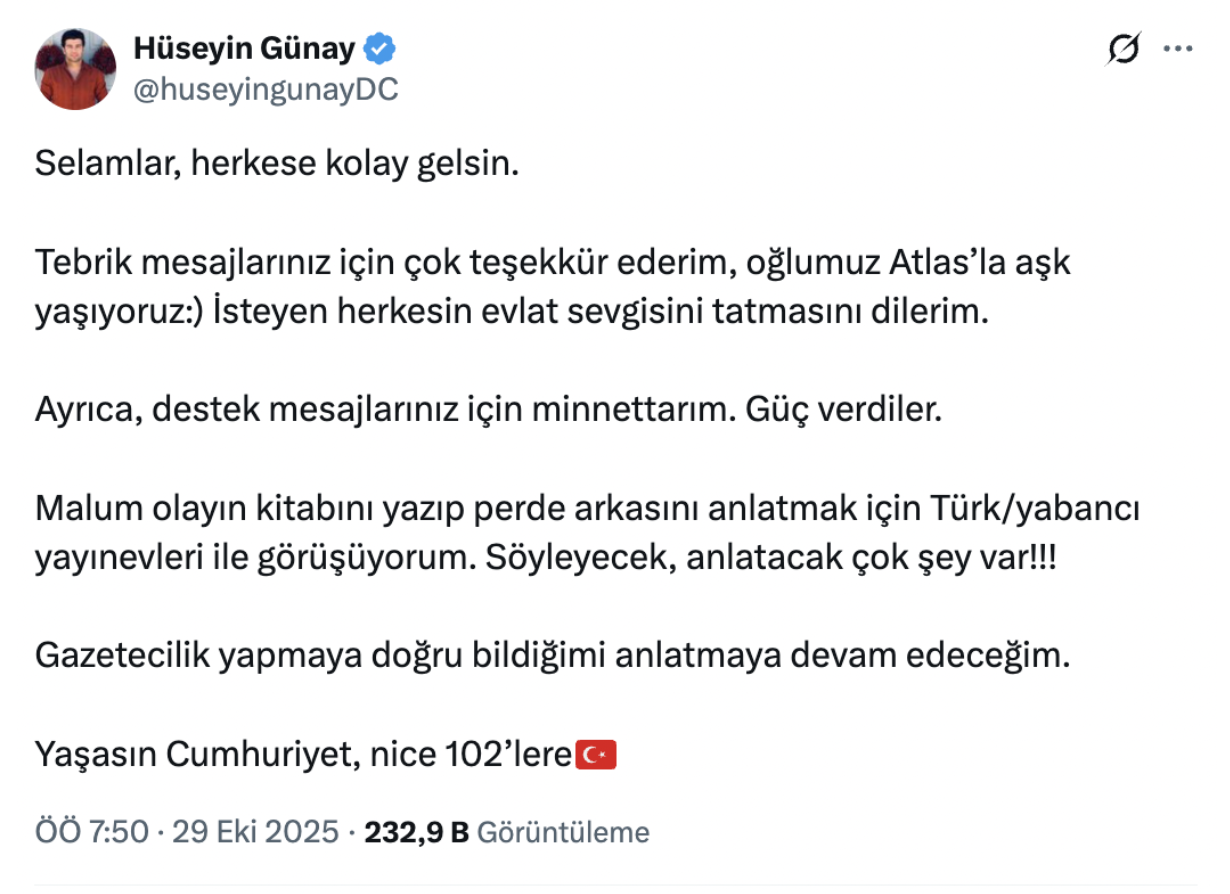Click the Turkish flag emoji
The width and height of the screenshot is (1230, 894).
[596, 755]
